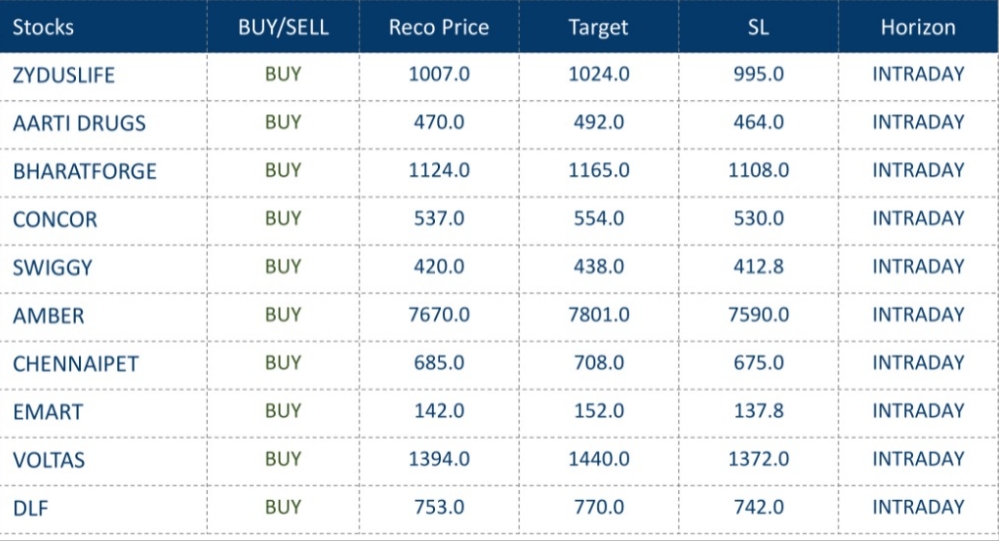Click INTRADAY in the ZYDUSLIFE row

click(918, 75)
